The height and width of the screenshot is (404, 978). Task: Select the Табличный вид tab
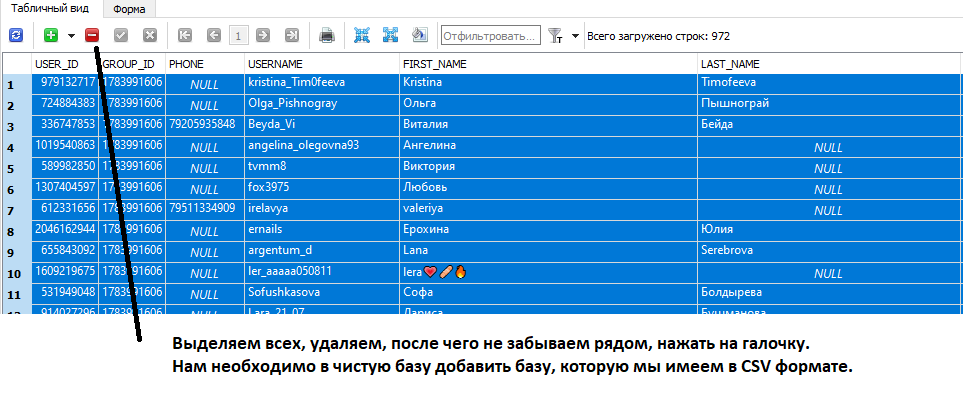tap(48, 9)
